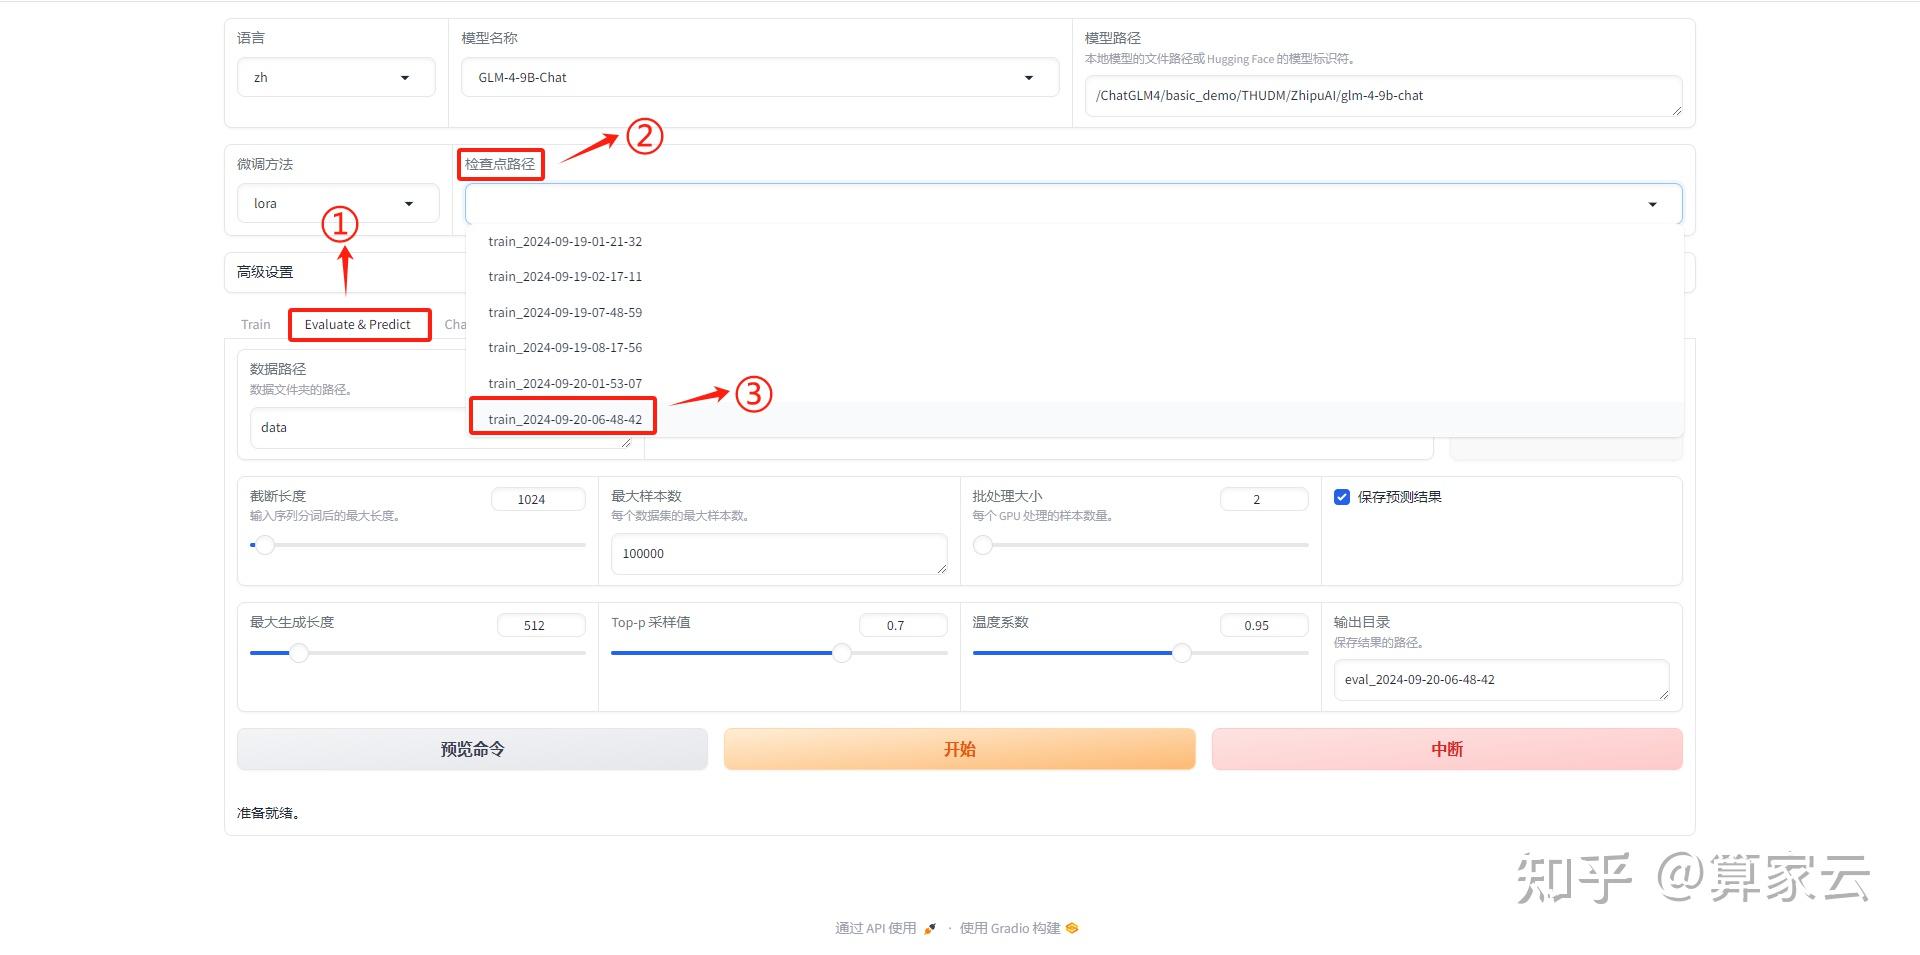Open the 通过 API 使用 link
This screenshot has height=955, width=1920.
click(874, 927)
